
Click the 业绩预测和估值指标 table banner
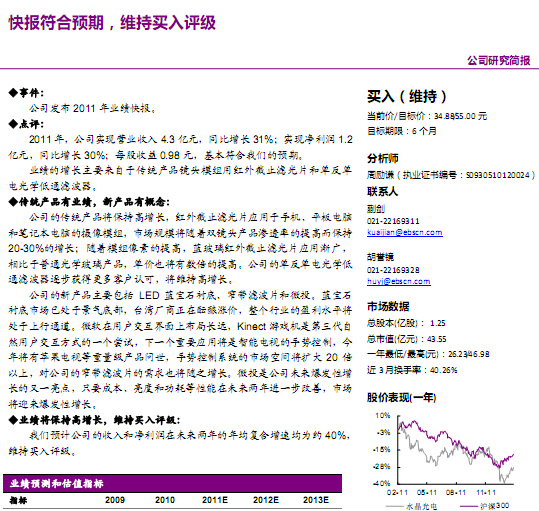[x=172, y=484]
